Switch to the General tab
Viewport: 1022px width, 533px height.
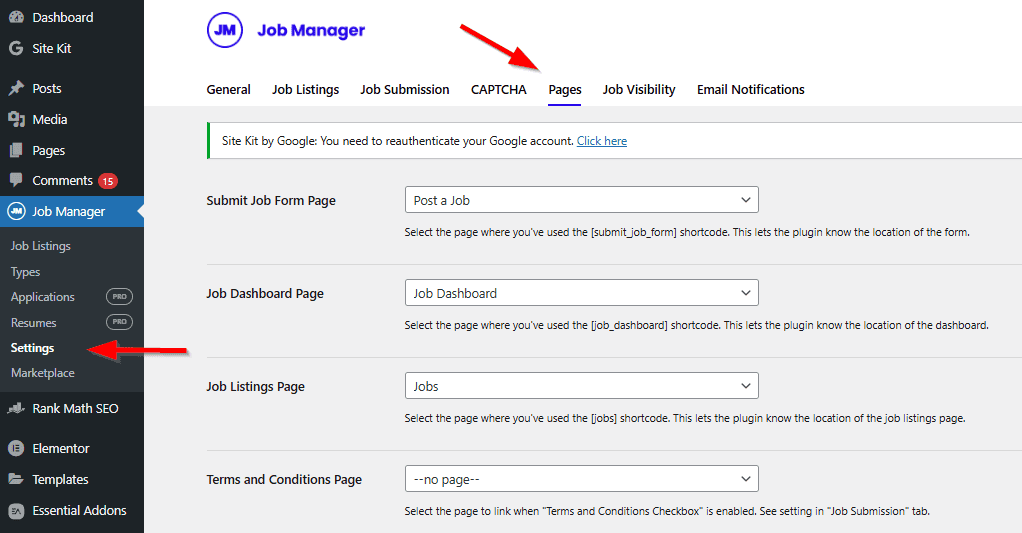click(228, 89)
